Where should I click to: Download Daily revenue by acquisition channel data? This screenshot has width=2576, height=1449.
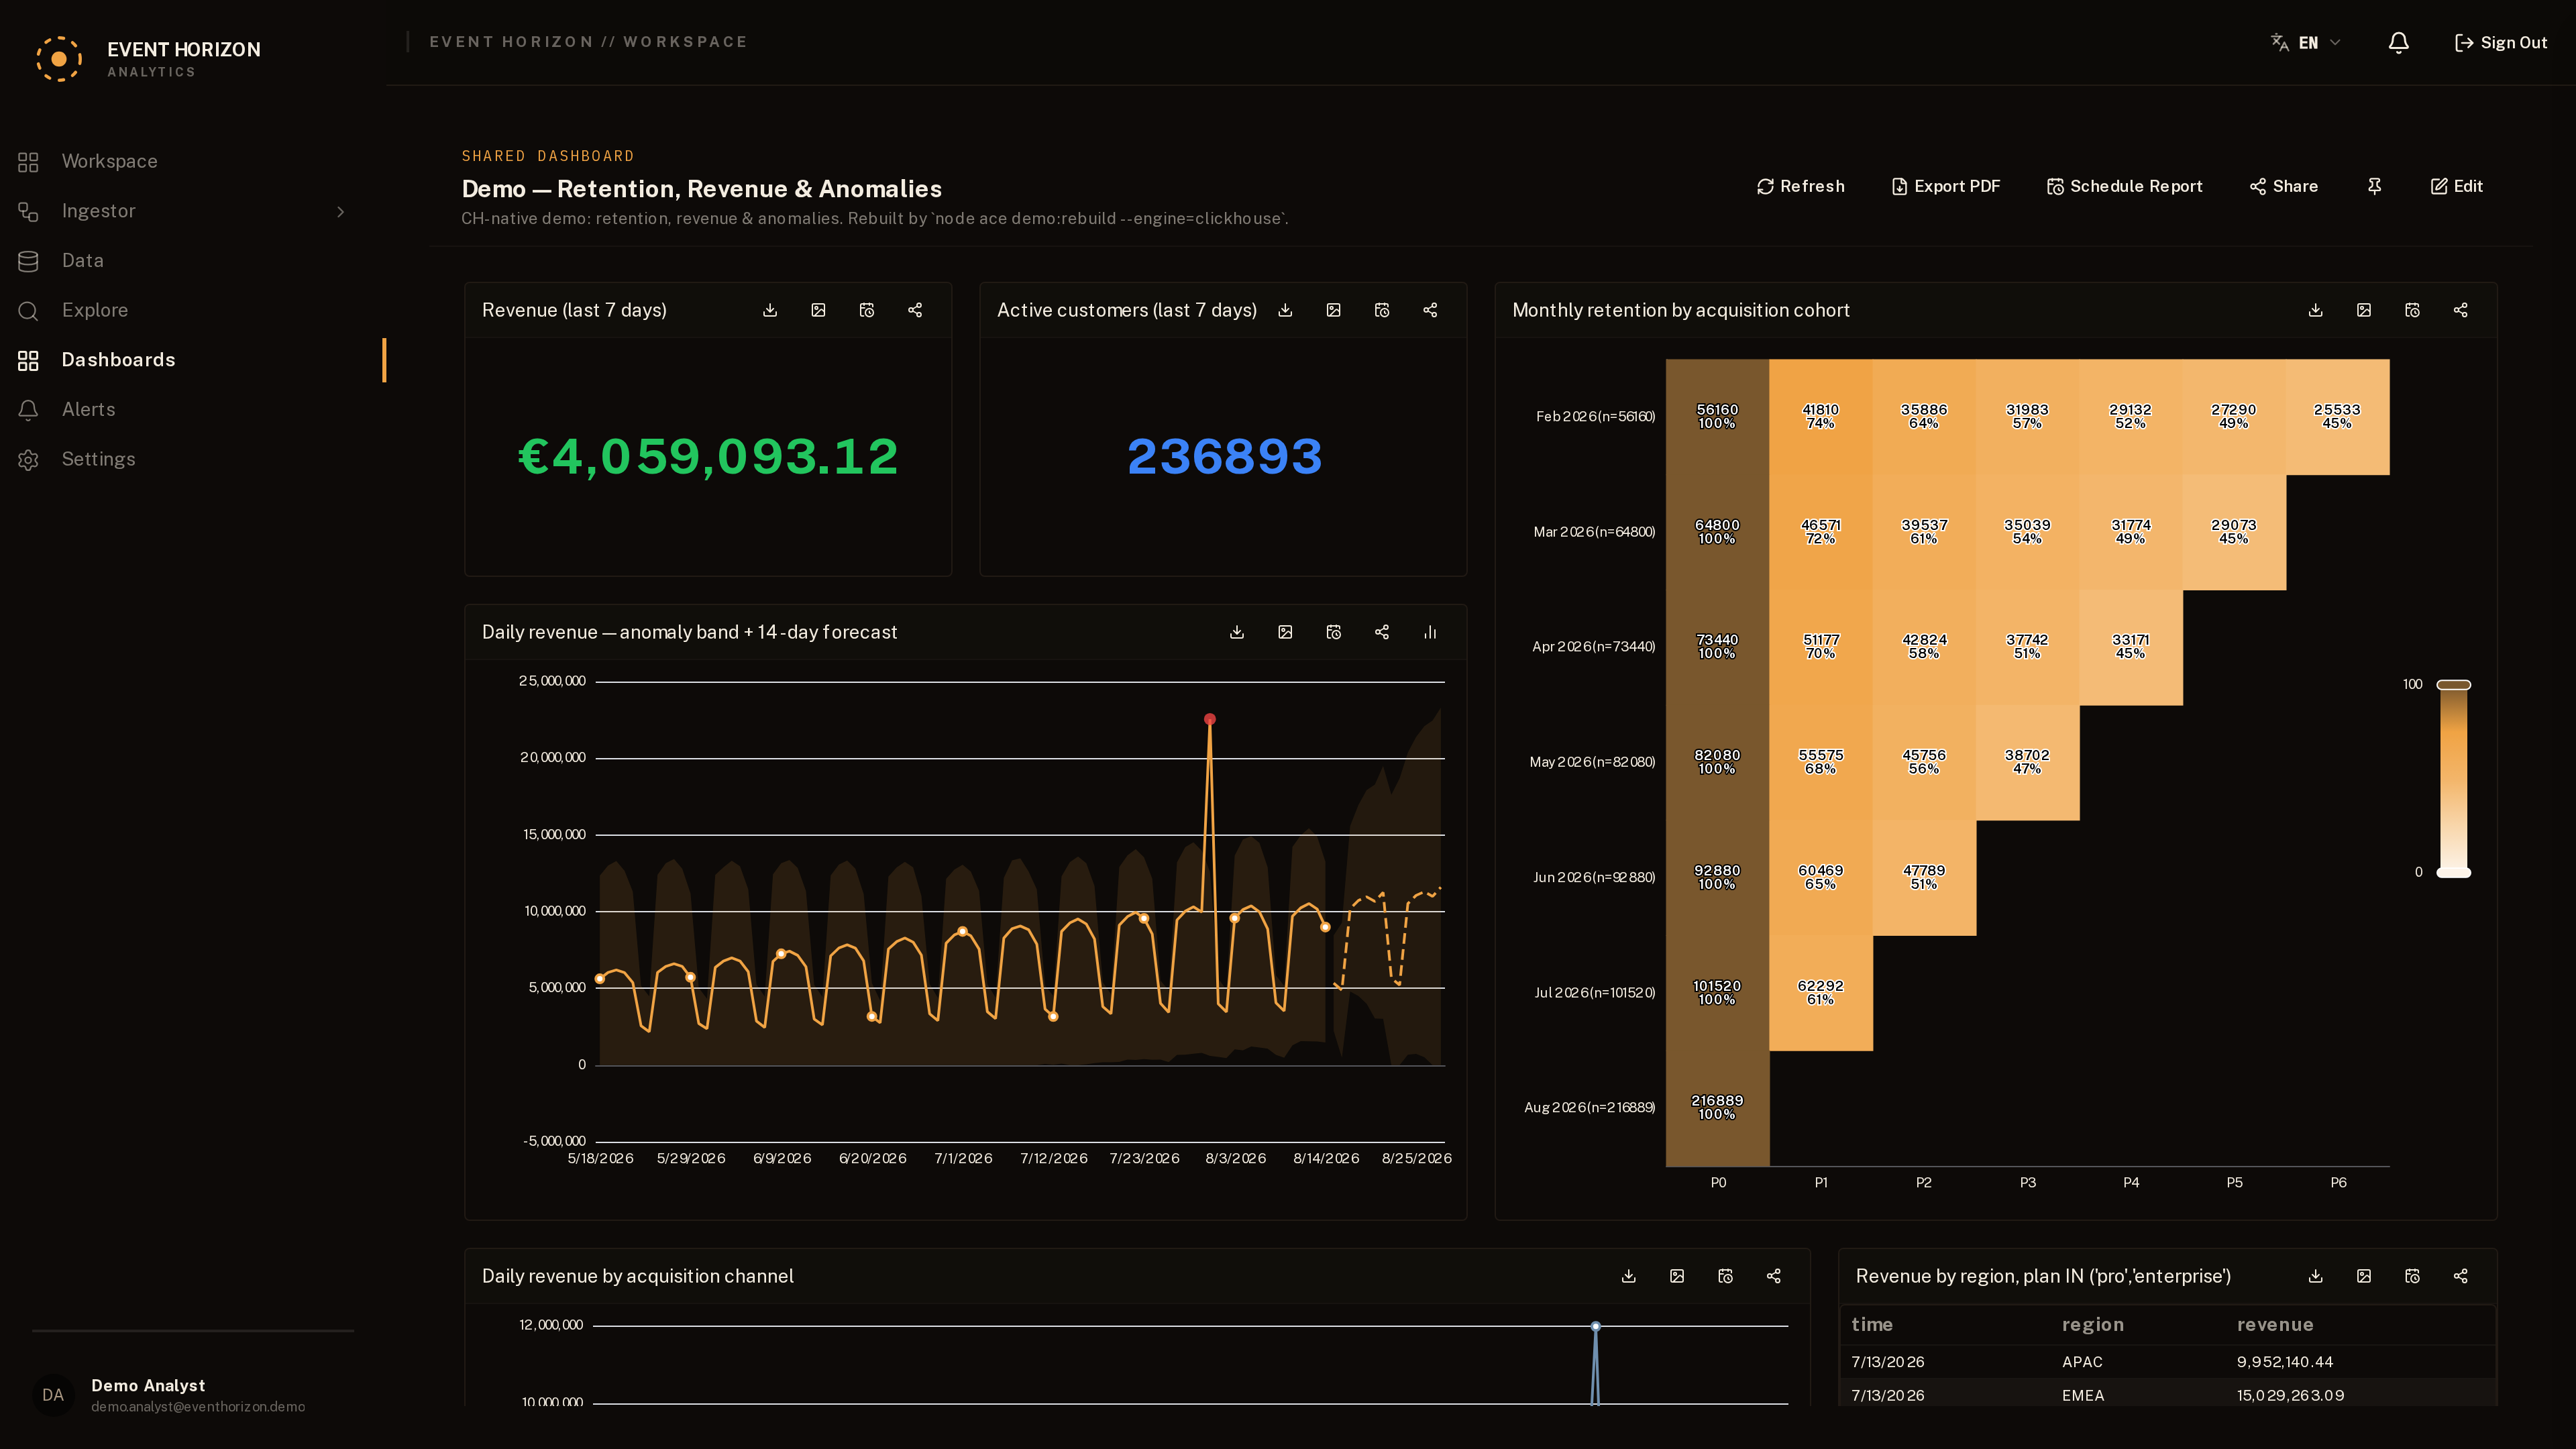(x=1629, y=1276)
